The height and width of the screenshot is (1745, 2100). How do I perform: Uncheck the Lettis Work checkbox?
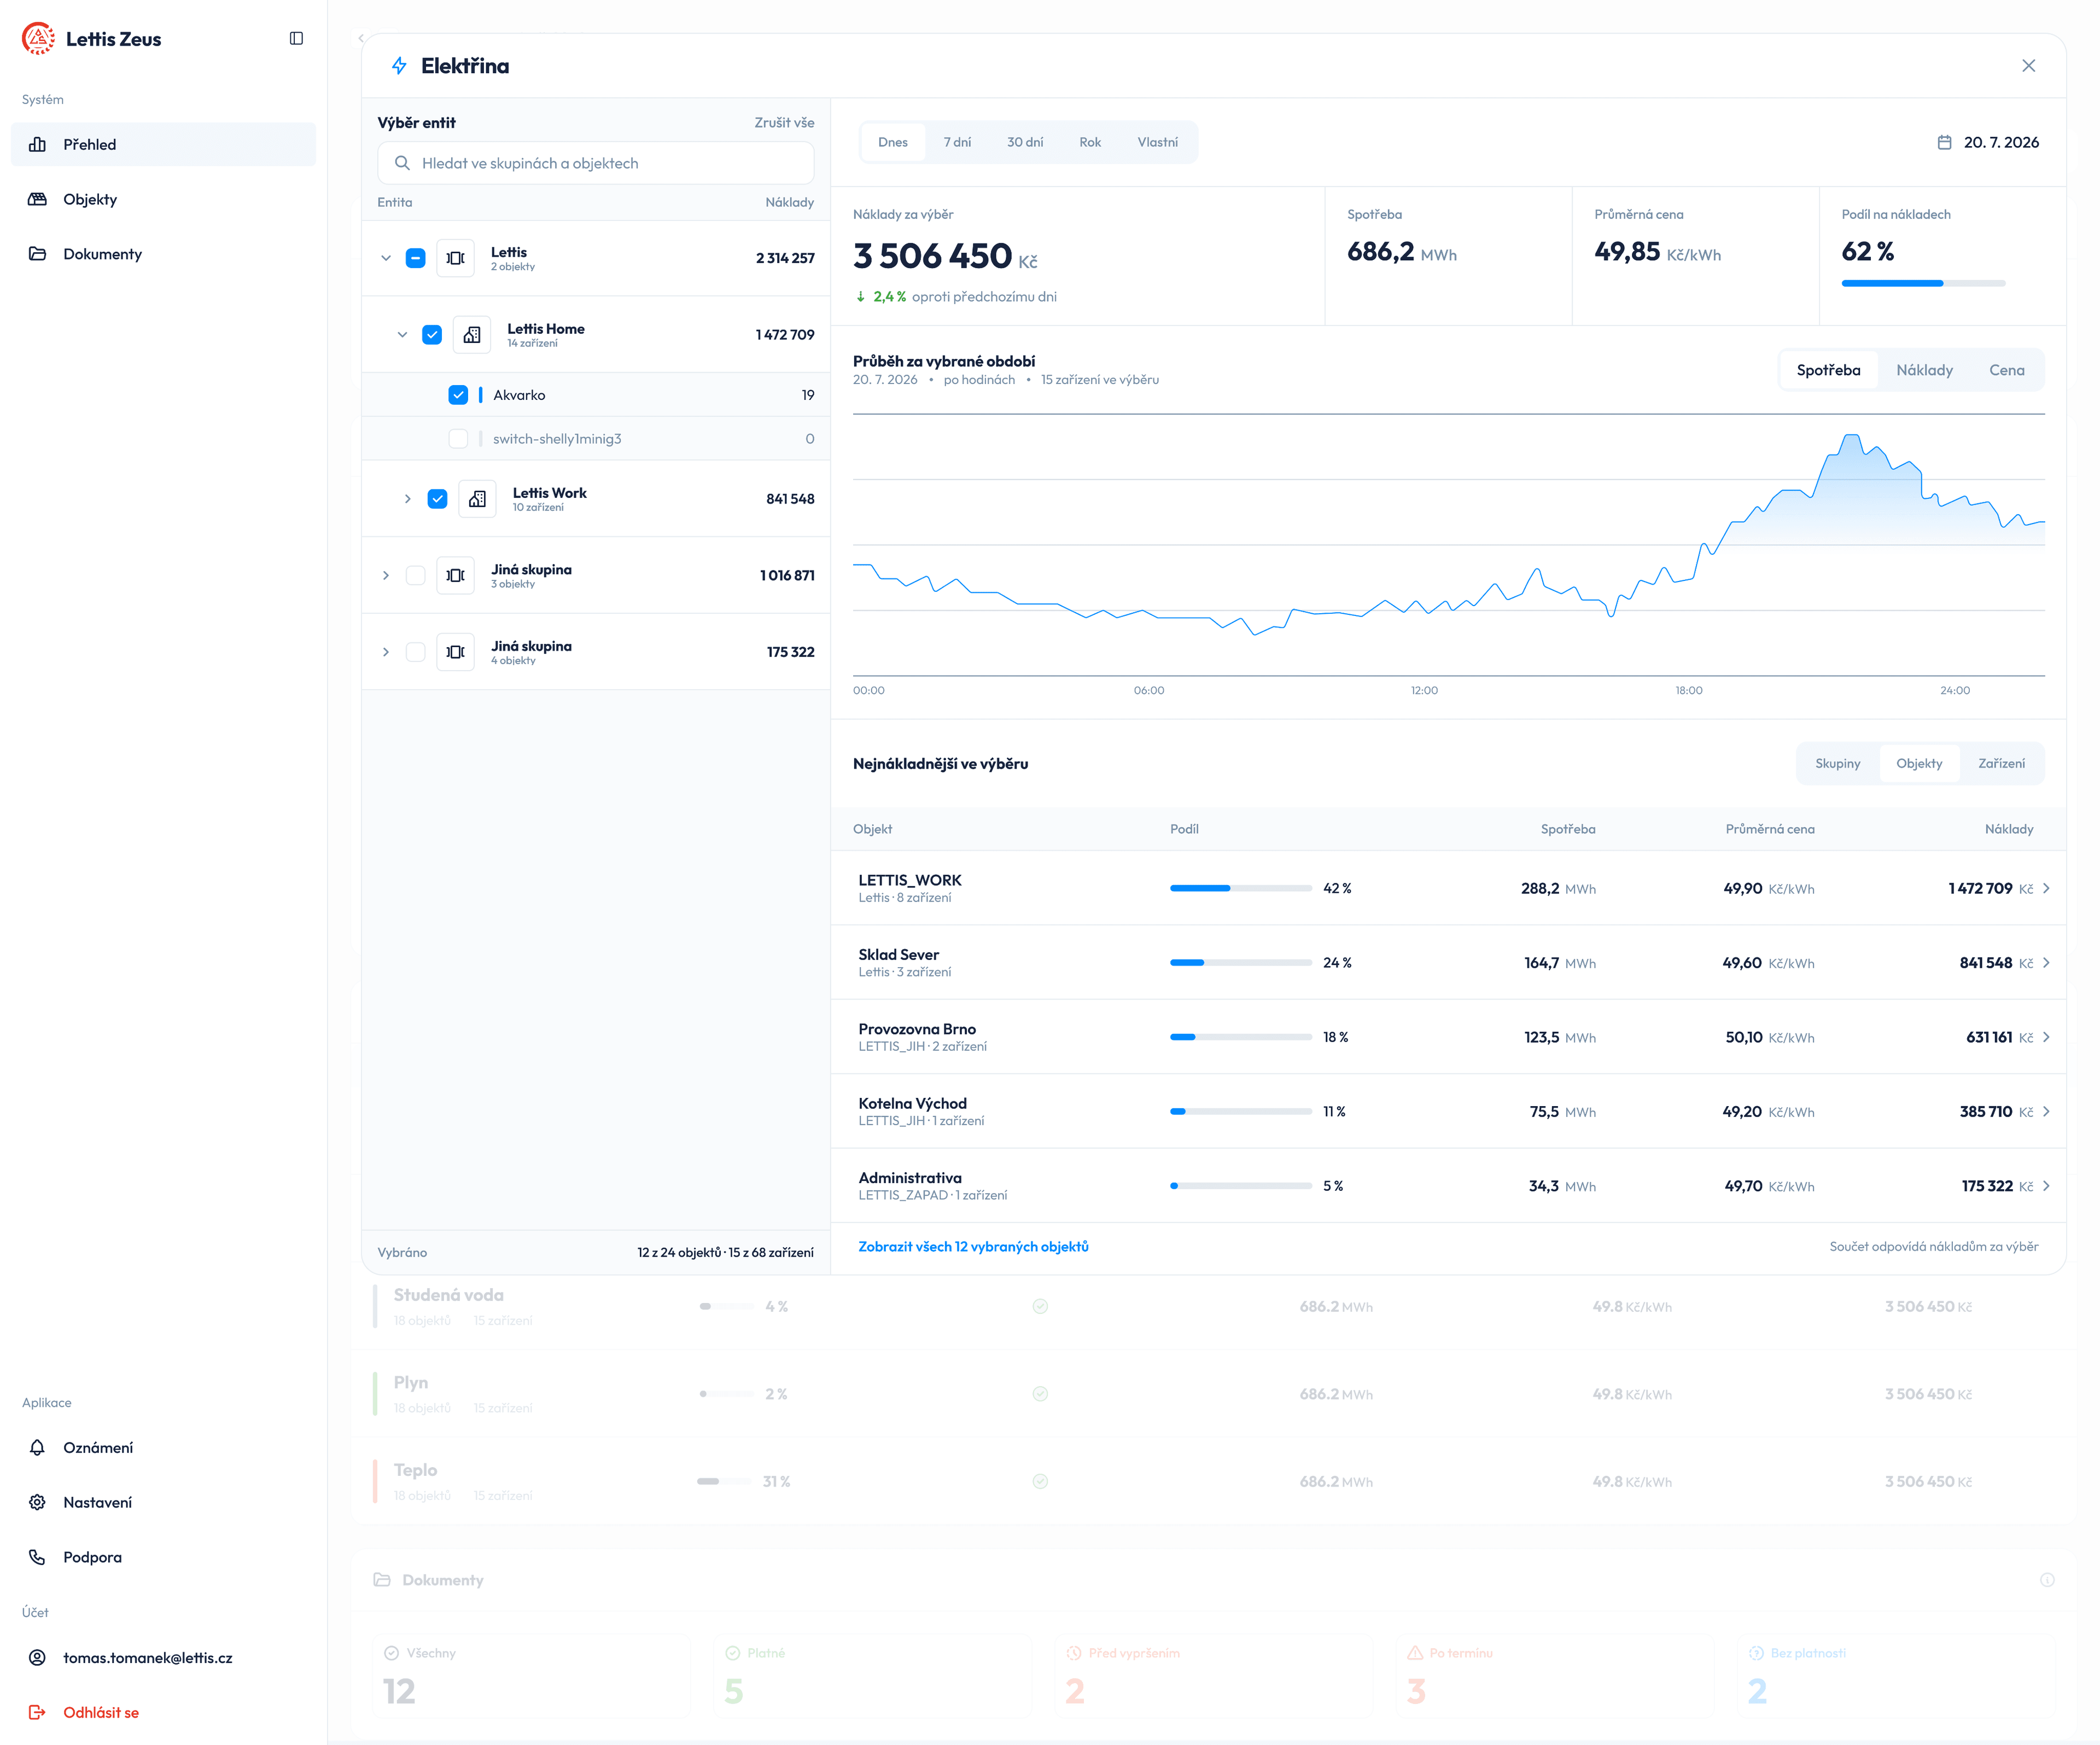coord(437,499)
